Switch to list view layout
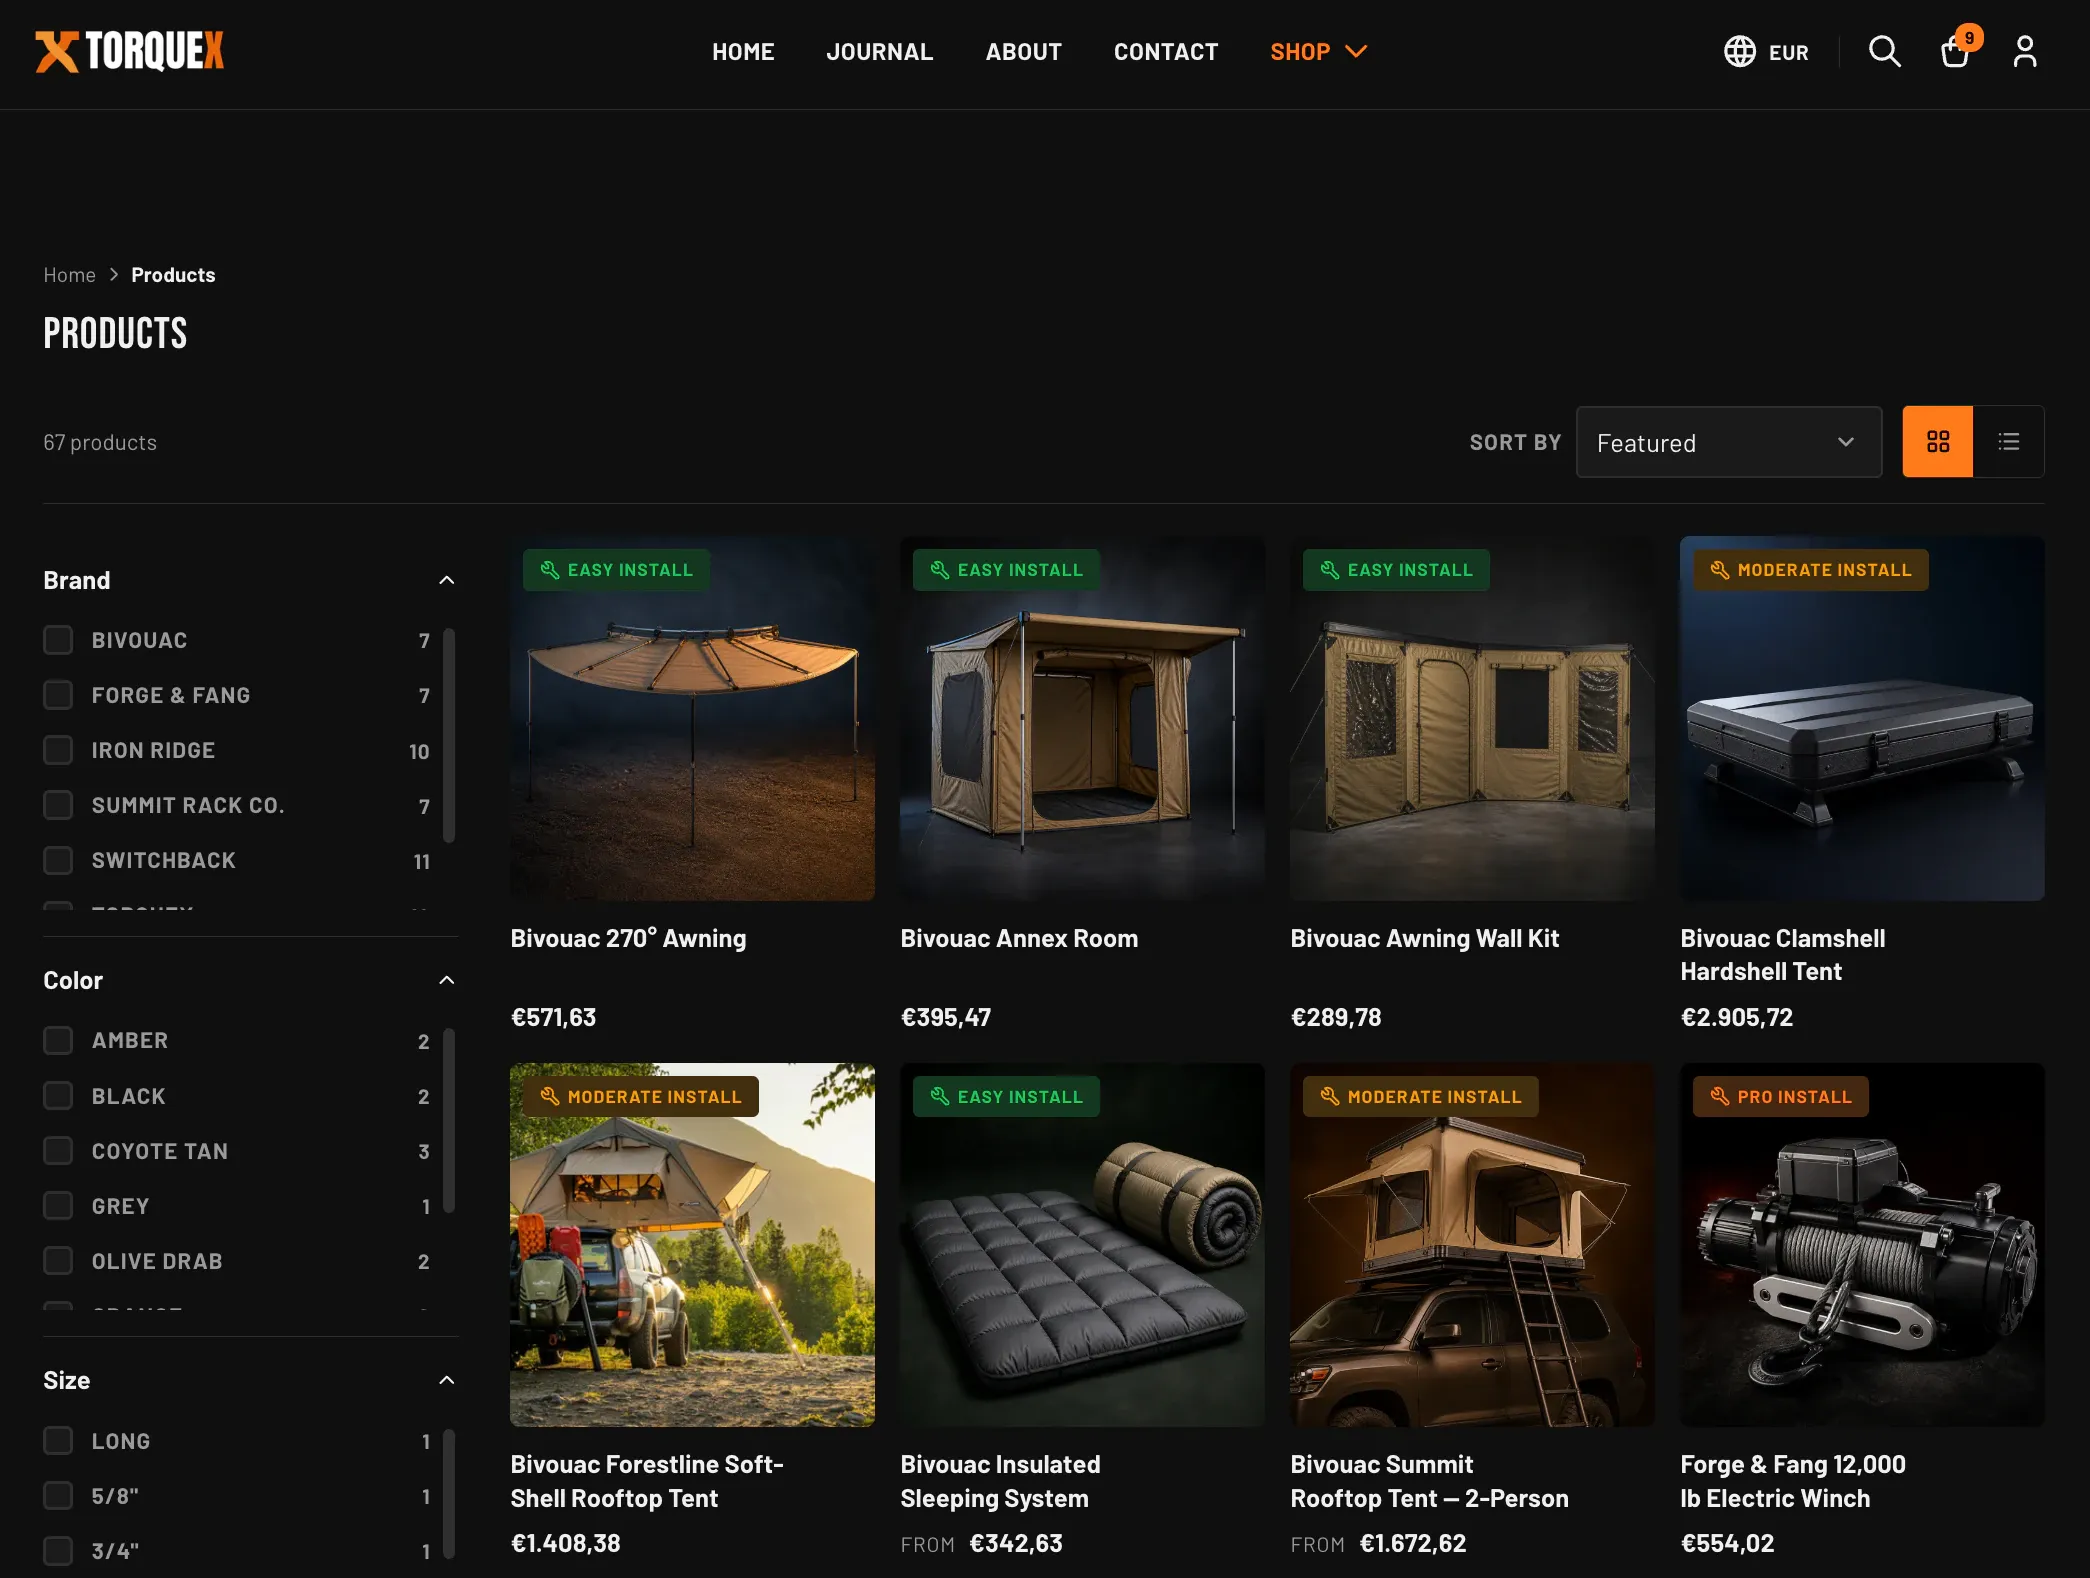The width and height of the screenshot is (2090, 1578). (2009, 442)
